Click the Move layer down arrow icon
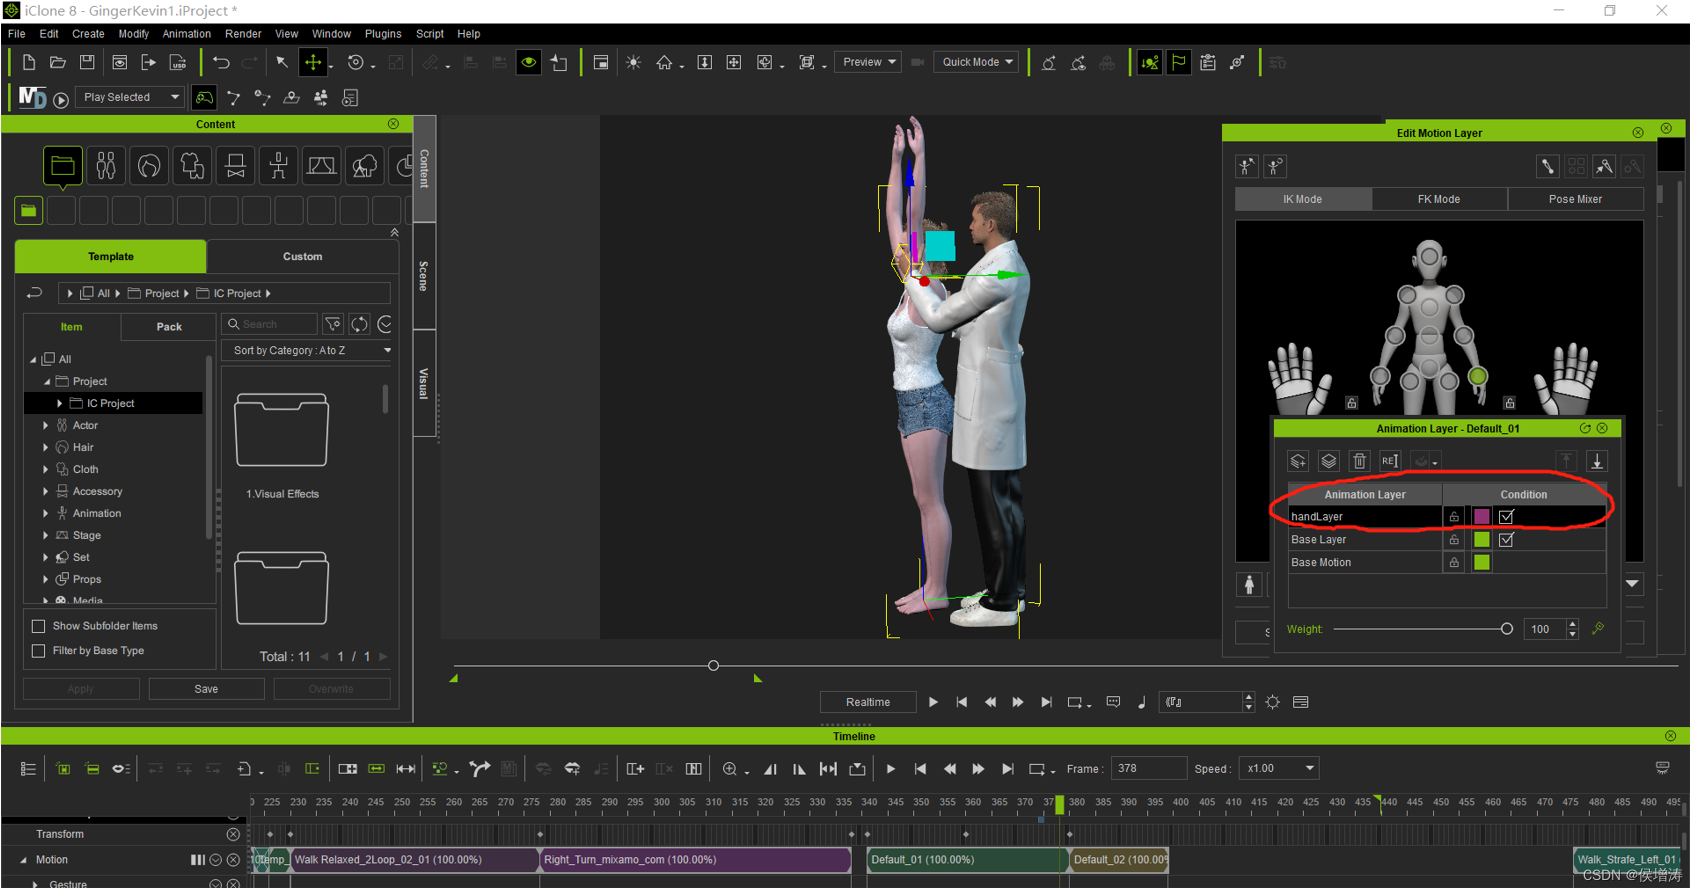1699x892 pixels. click(1597, 461)
